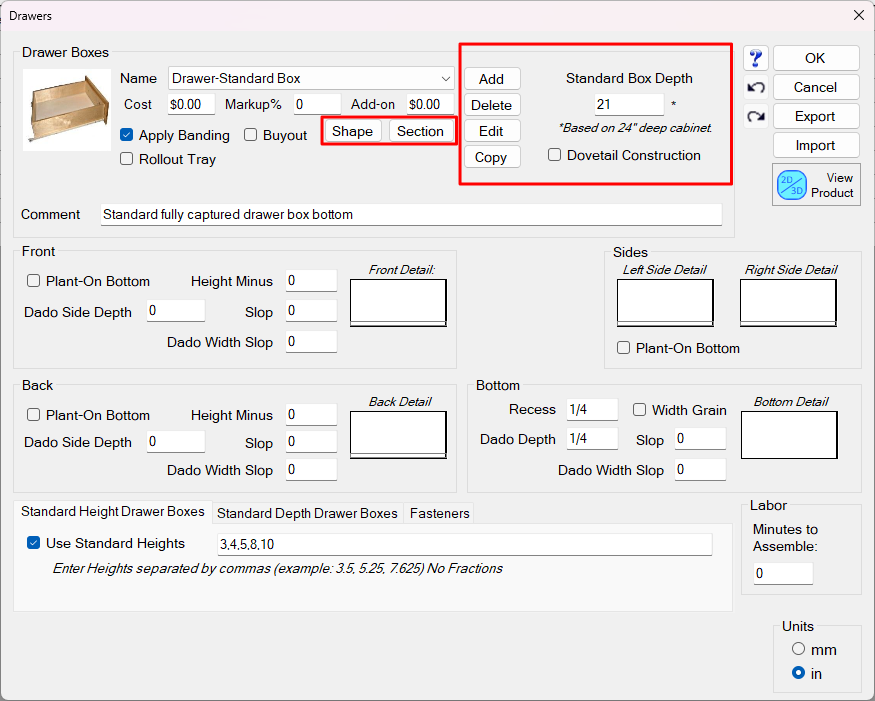Expand the drawer box Name dropdown
875x701 pixels.
click(x=445, y=78)
